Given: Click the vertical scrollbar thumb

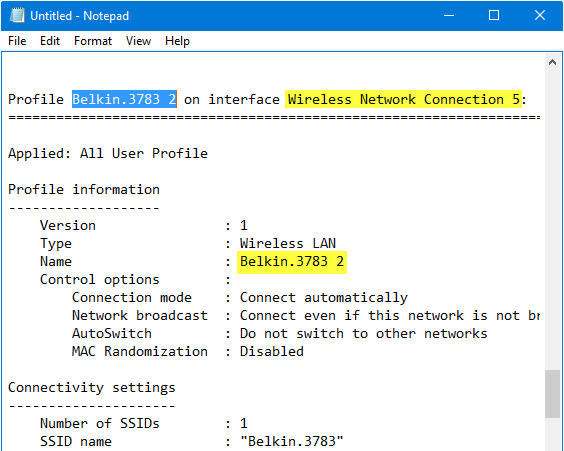Looking at the screenshot, I should (x=552, y=394).
